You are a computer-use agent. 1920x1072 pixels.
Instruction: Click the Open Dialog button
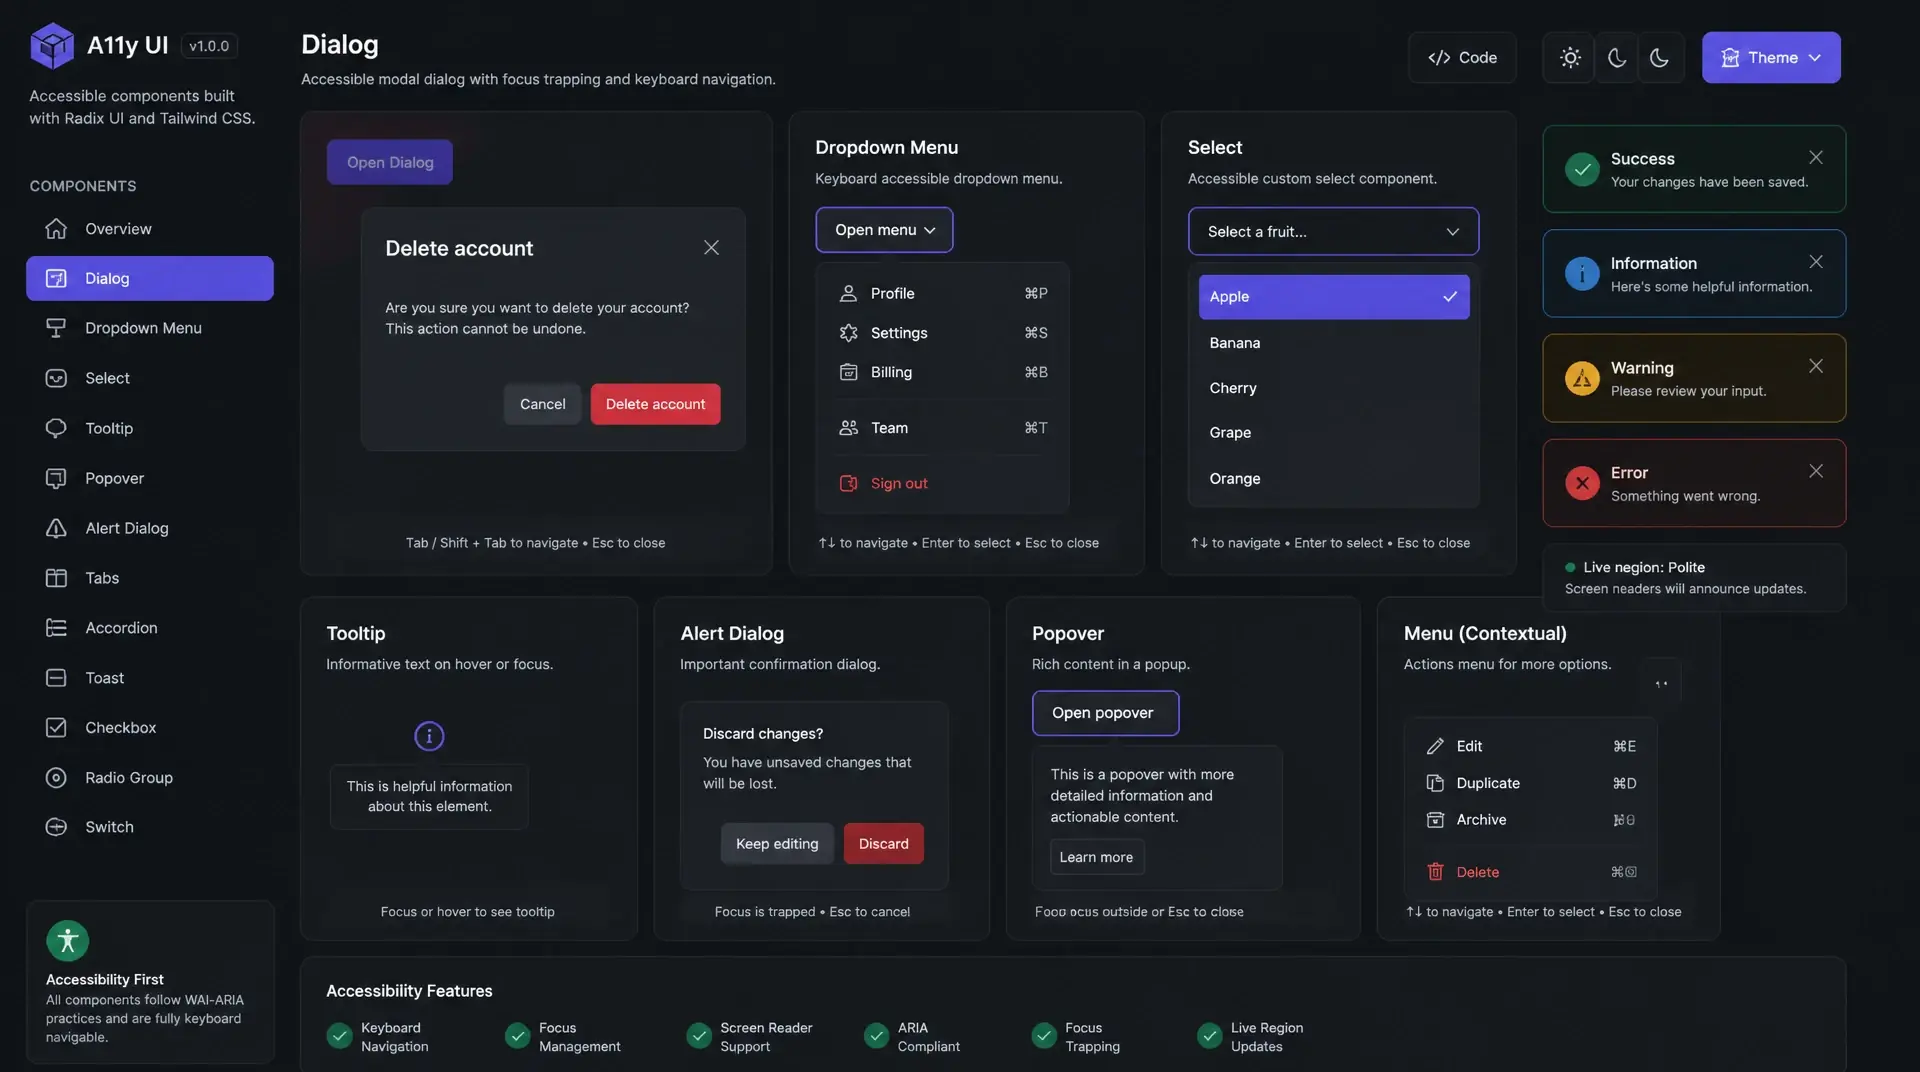(x=390, y=162)
